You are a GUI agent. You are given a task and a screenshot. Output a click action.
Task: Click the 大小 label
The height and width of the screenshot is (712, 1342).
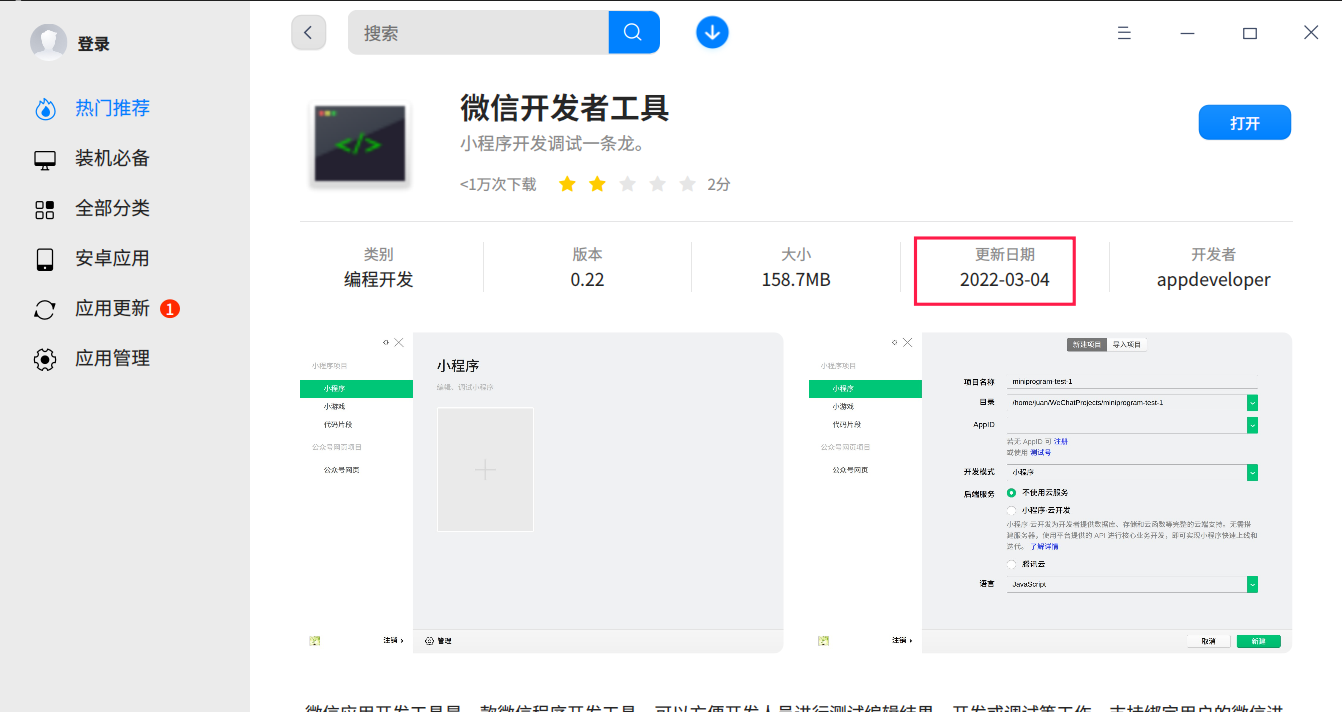[796, 255]
